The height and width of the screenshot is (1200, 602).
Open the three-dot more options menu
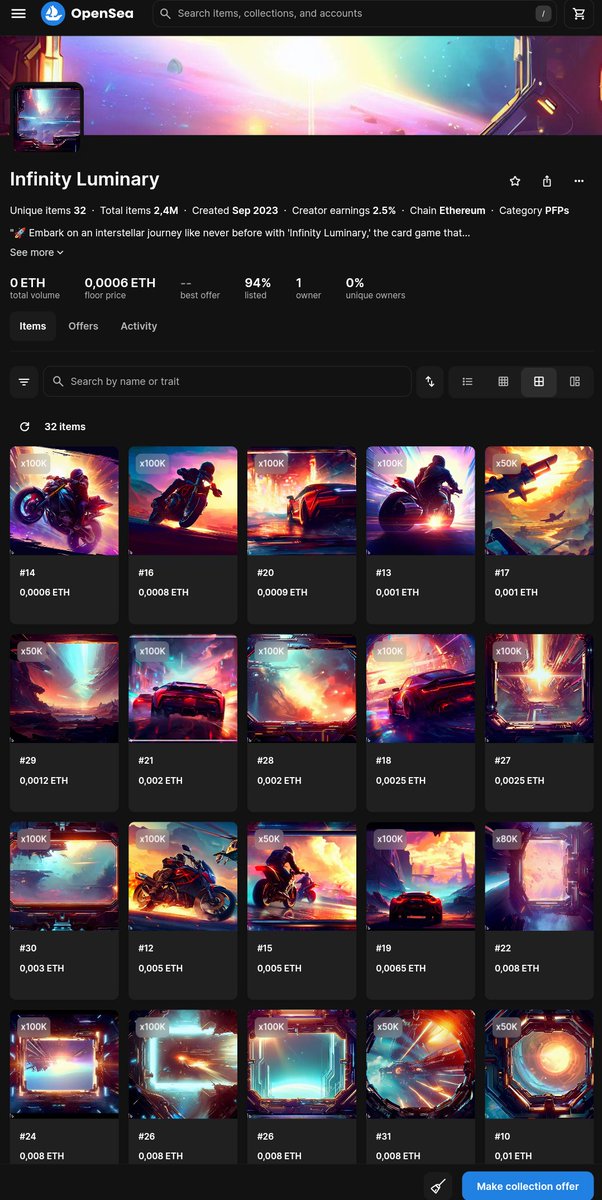579,181
